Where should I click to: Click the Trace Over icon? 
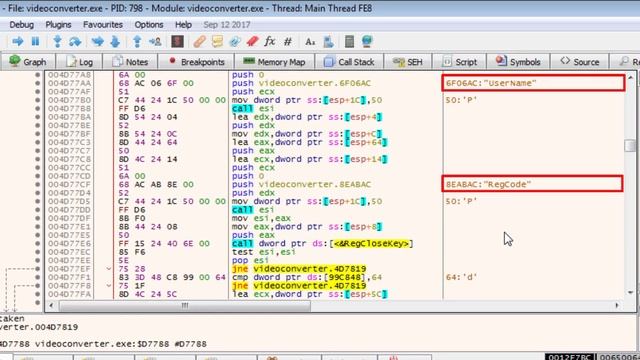pyautogui.click(x=115, y=41)
